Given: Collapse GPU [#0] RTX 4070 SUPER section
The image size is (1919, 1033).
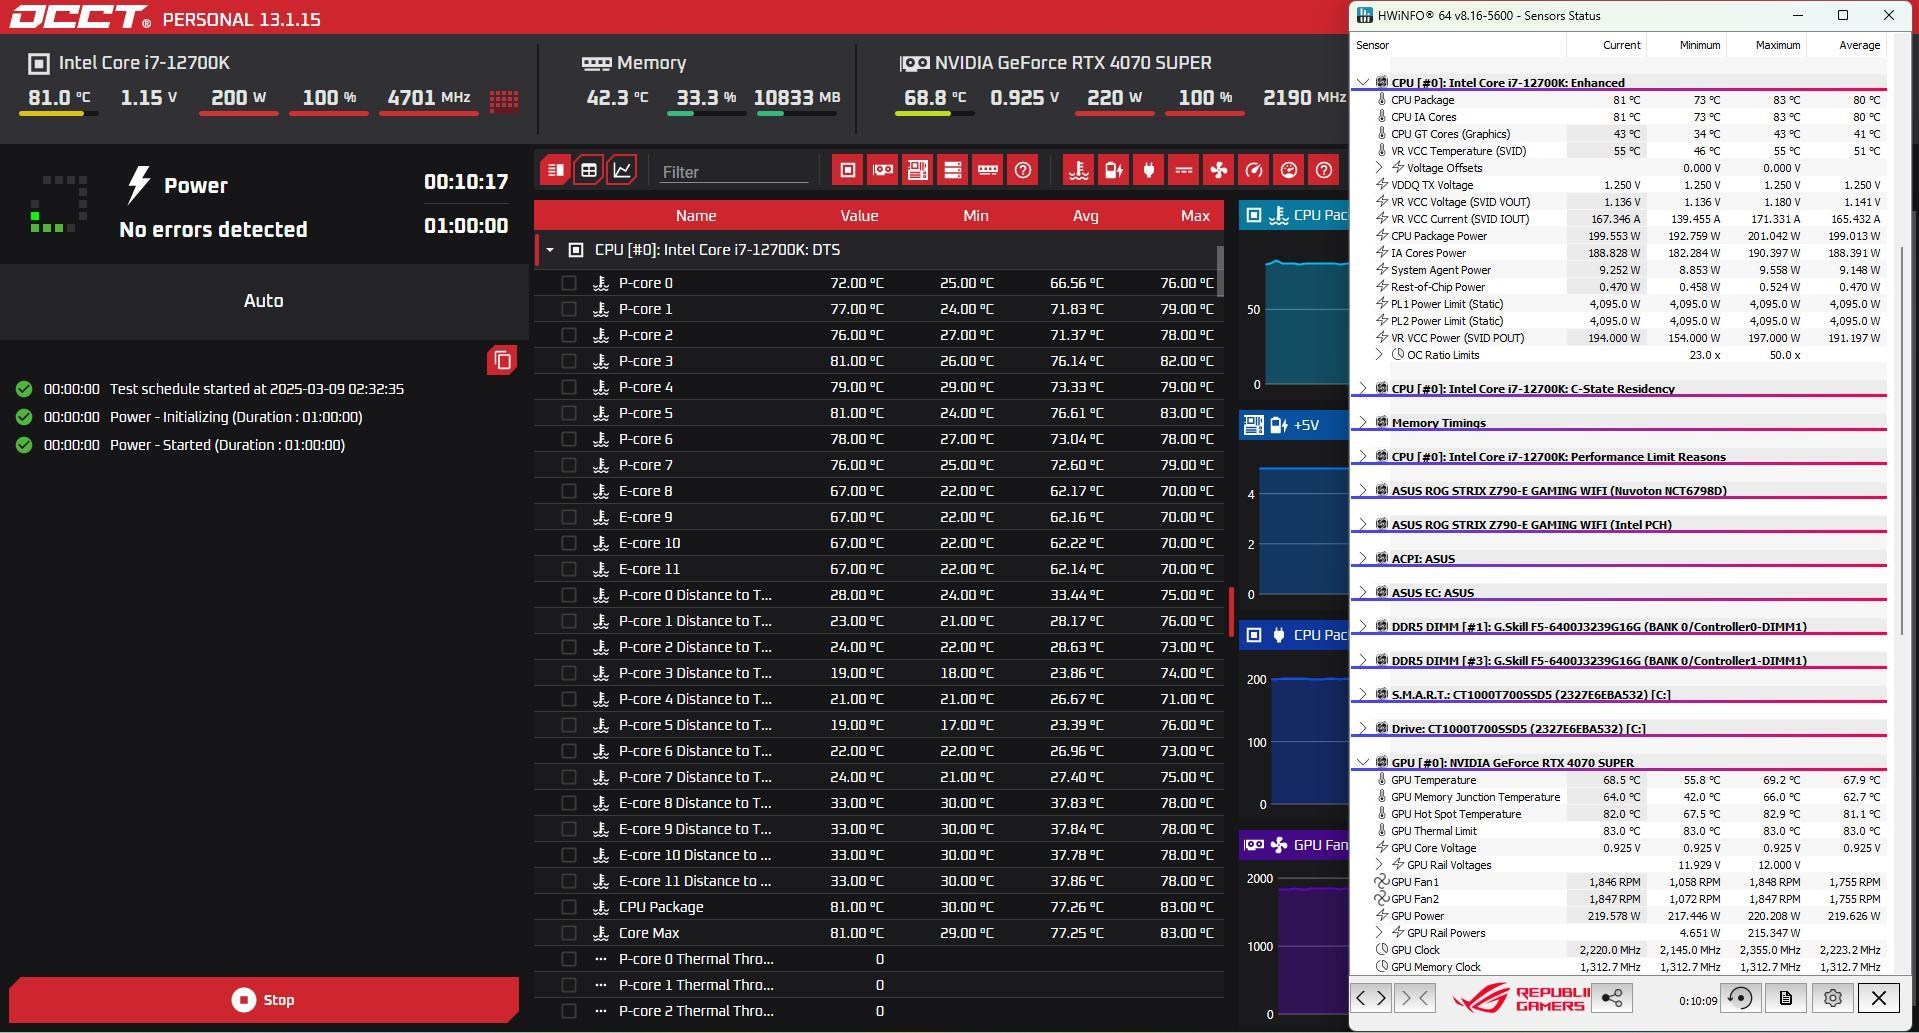Looking at the screenshot, I should tap(1362, 762).
